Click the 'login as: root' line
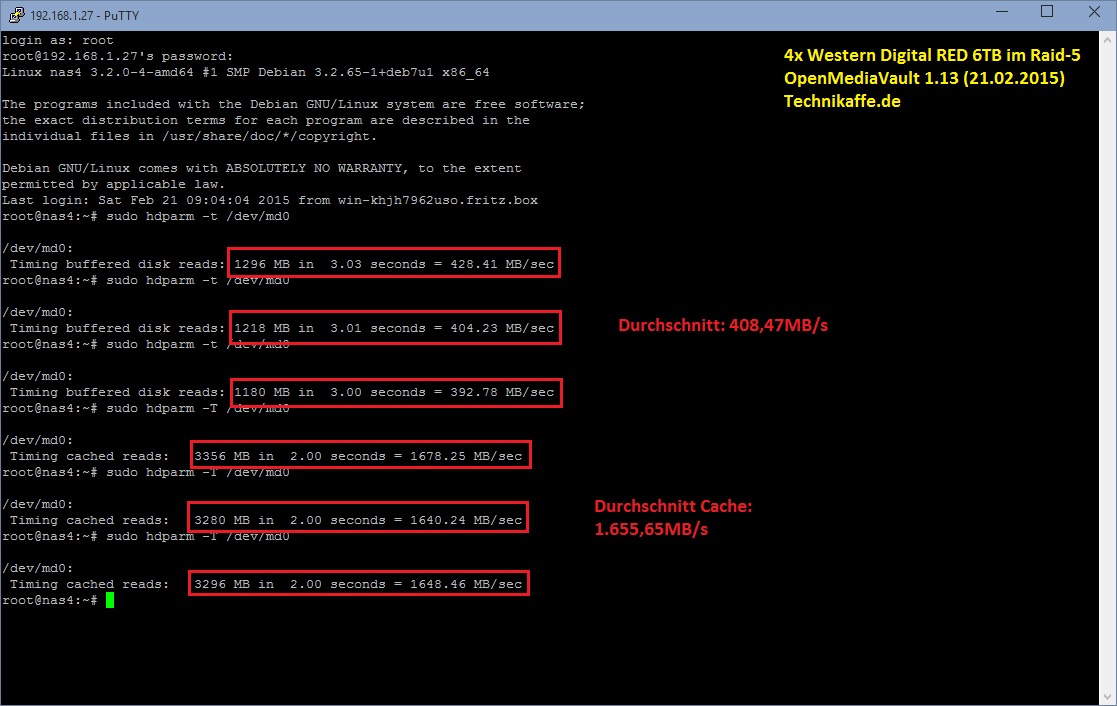Screen dimensions: 1117x706 58,41
